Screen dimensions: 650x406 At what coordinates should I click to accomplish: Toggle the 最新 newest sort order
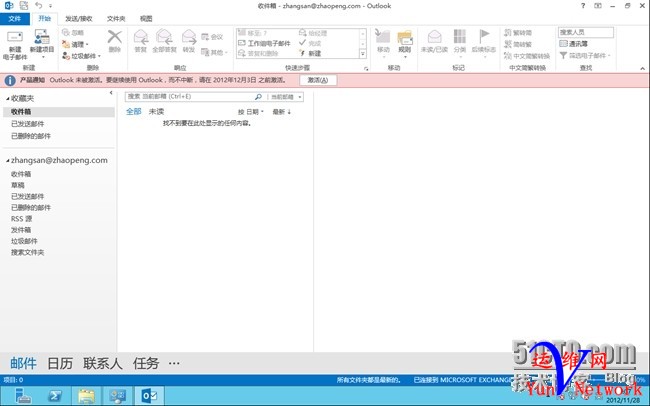pyautogui.click(x=282, y=112)
